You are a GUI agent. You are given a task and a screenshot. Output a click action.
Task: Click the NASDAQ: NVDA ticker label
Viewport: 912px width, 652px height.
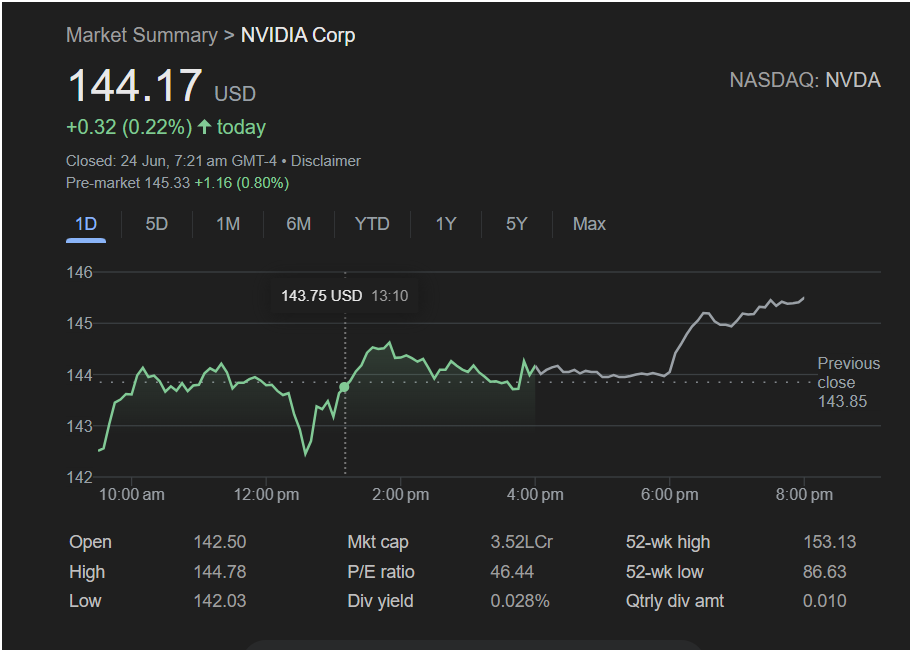pos(805,80)
